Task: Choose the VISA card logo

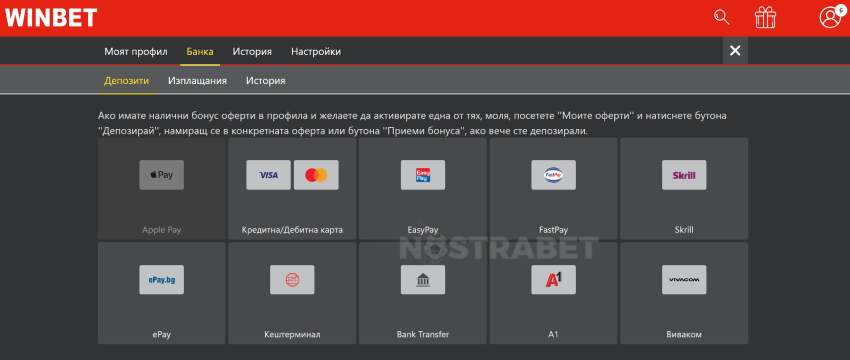Action: click(268, 175)
